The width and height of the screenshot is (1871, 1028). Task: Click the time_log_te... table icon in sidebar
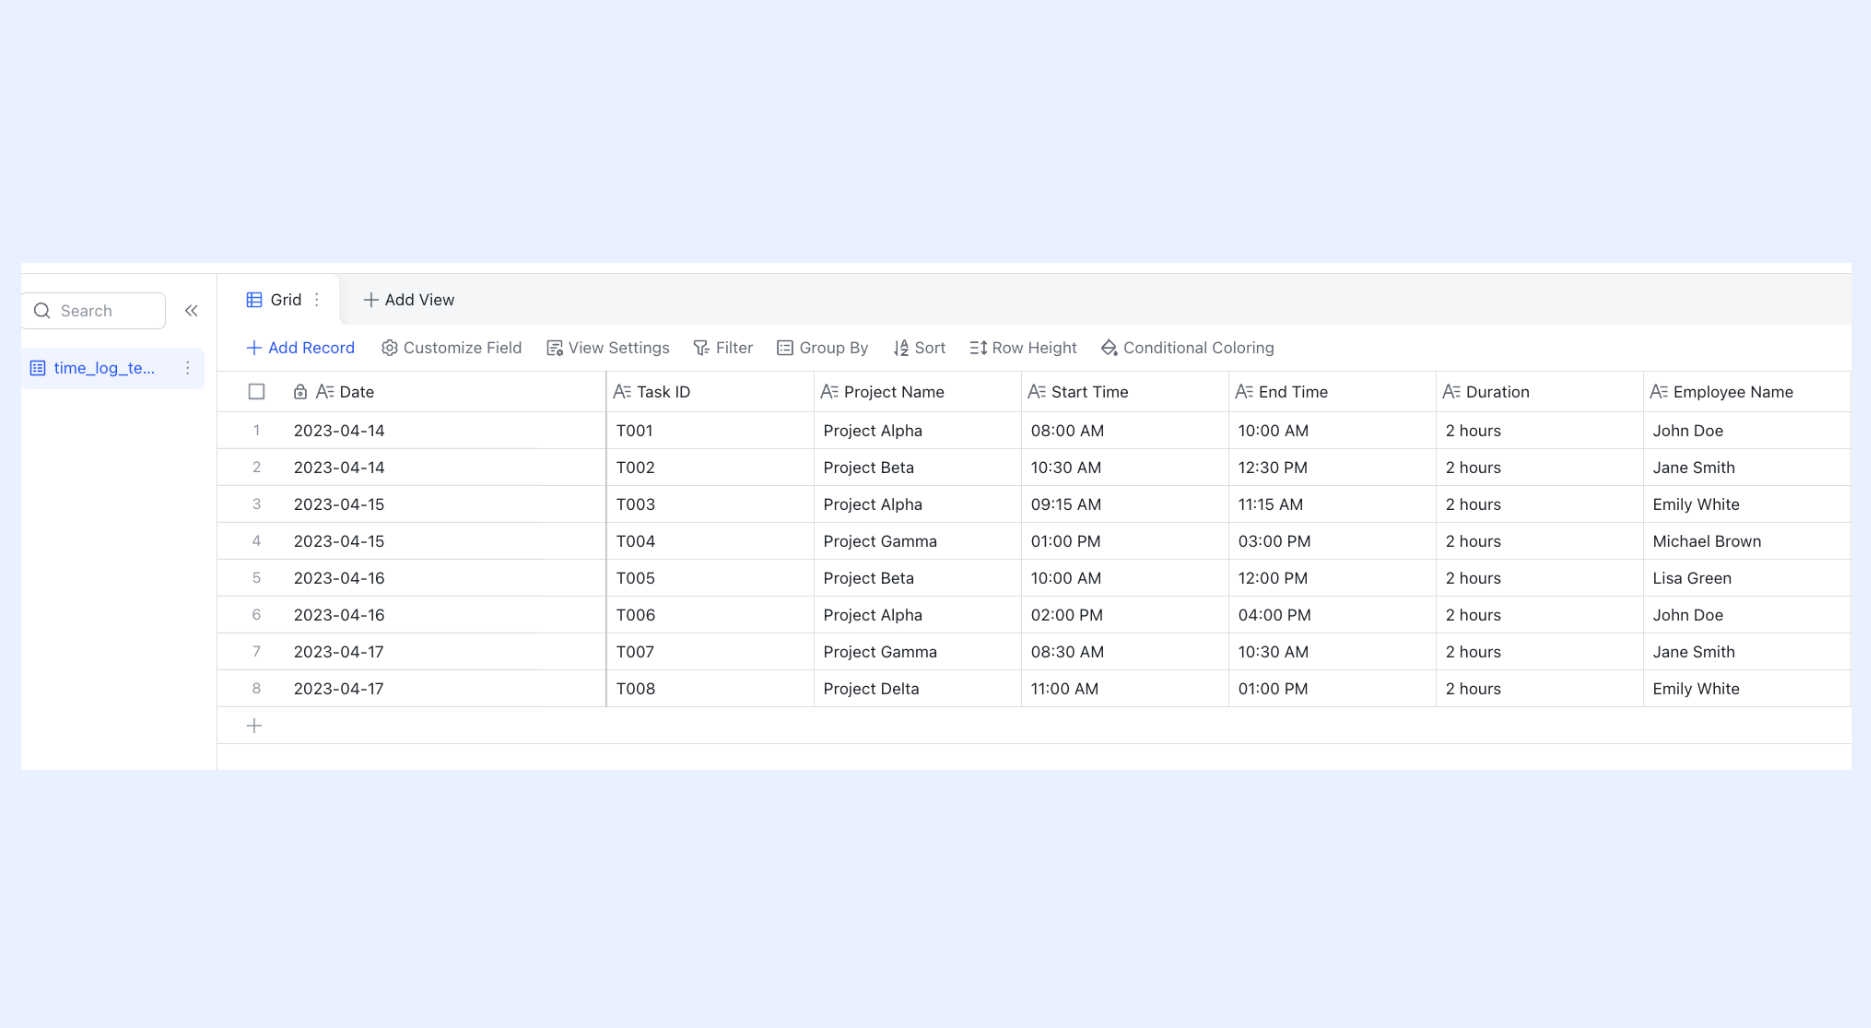tap(38, 368)
